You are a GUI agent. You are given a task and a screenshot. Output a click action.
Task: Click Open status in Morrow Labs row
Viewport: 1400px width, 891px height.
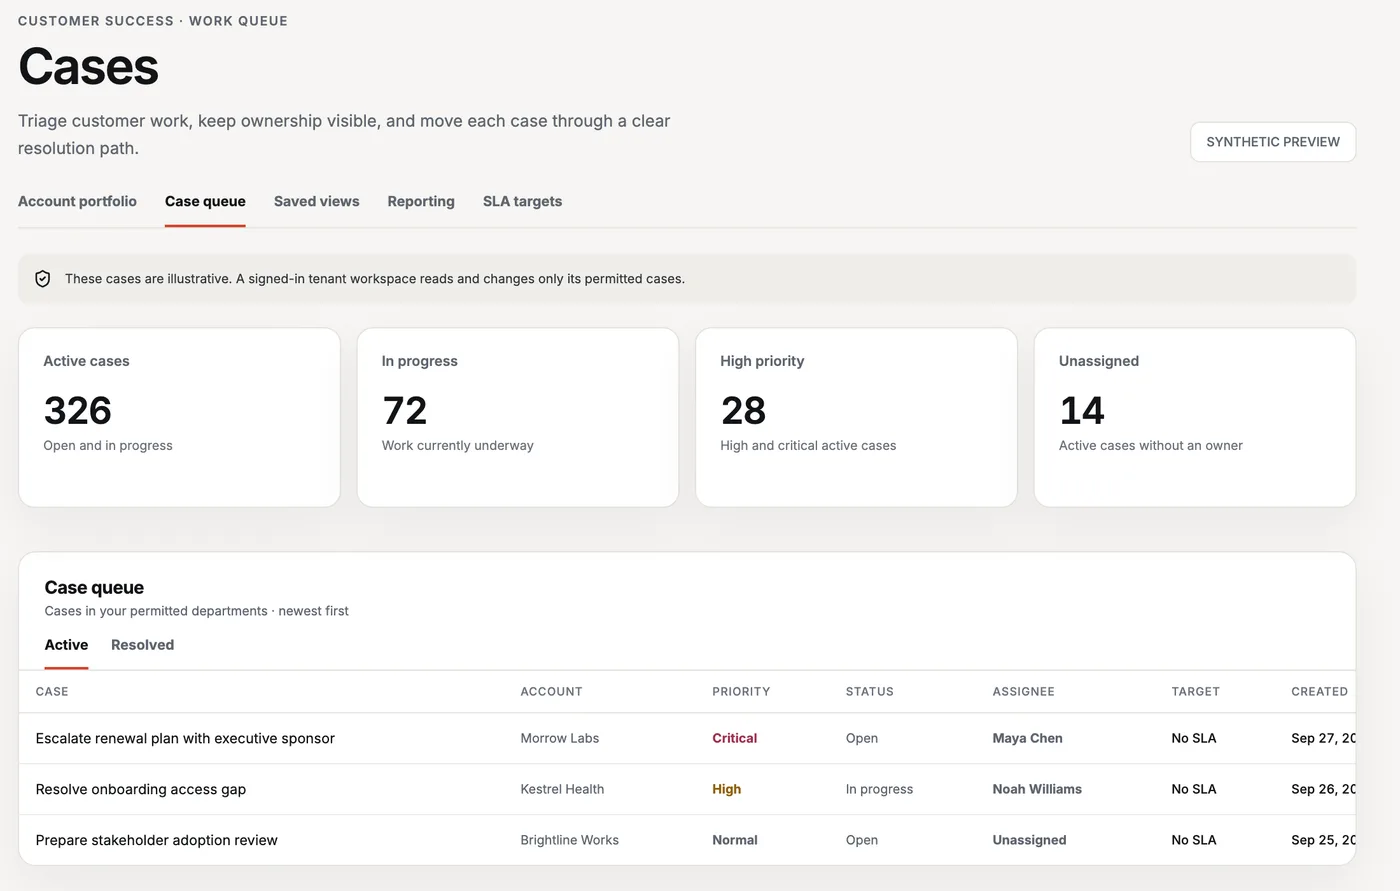(862, 738)
